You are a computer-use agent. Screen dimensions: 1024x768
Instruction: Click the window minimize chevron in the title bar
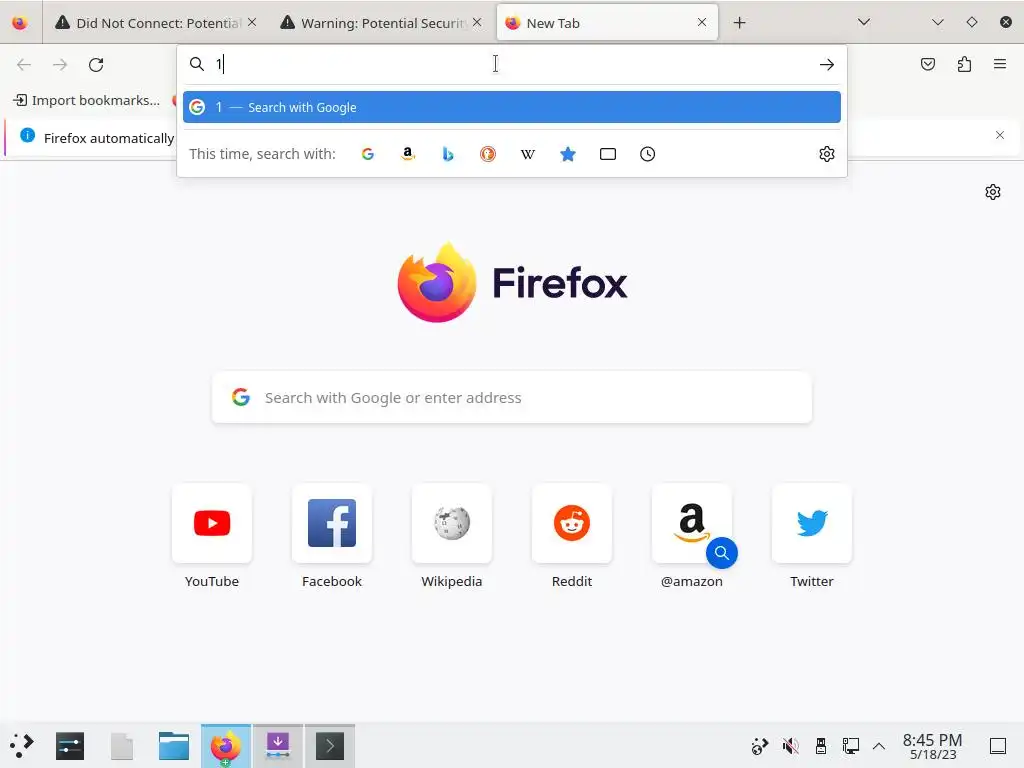938,22
